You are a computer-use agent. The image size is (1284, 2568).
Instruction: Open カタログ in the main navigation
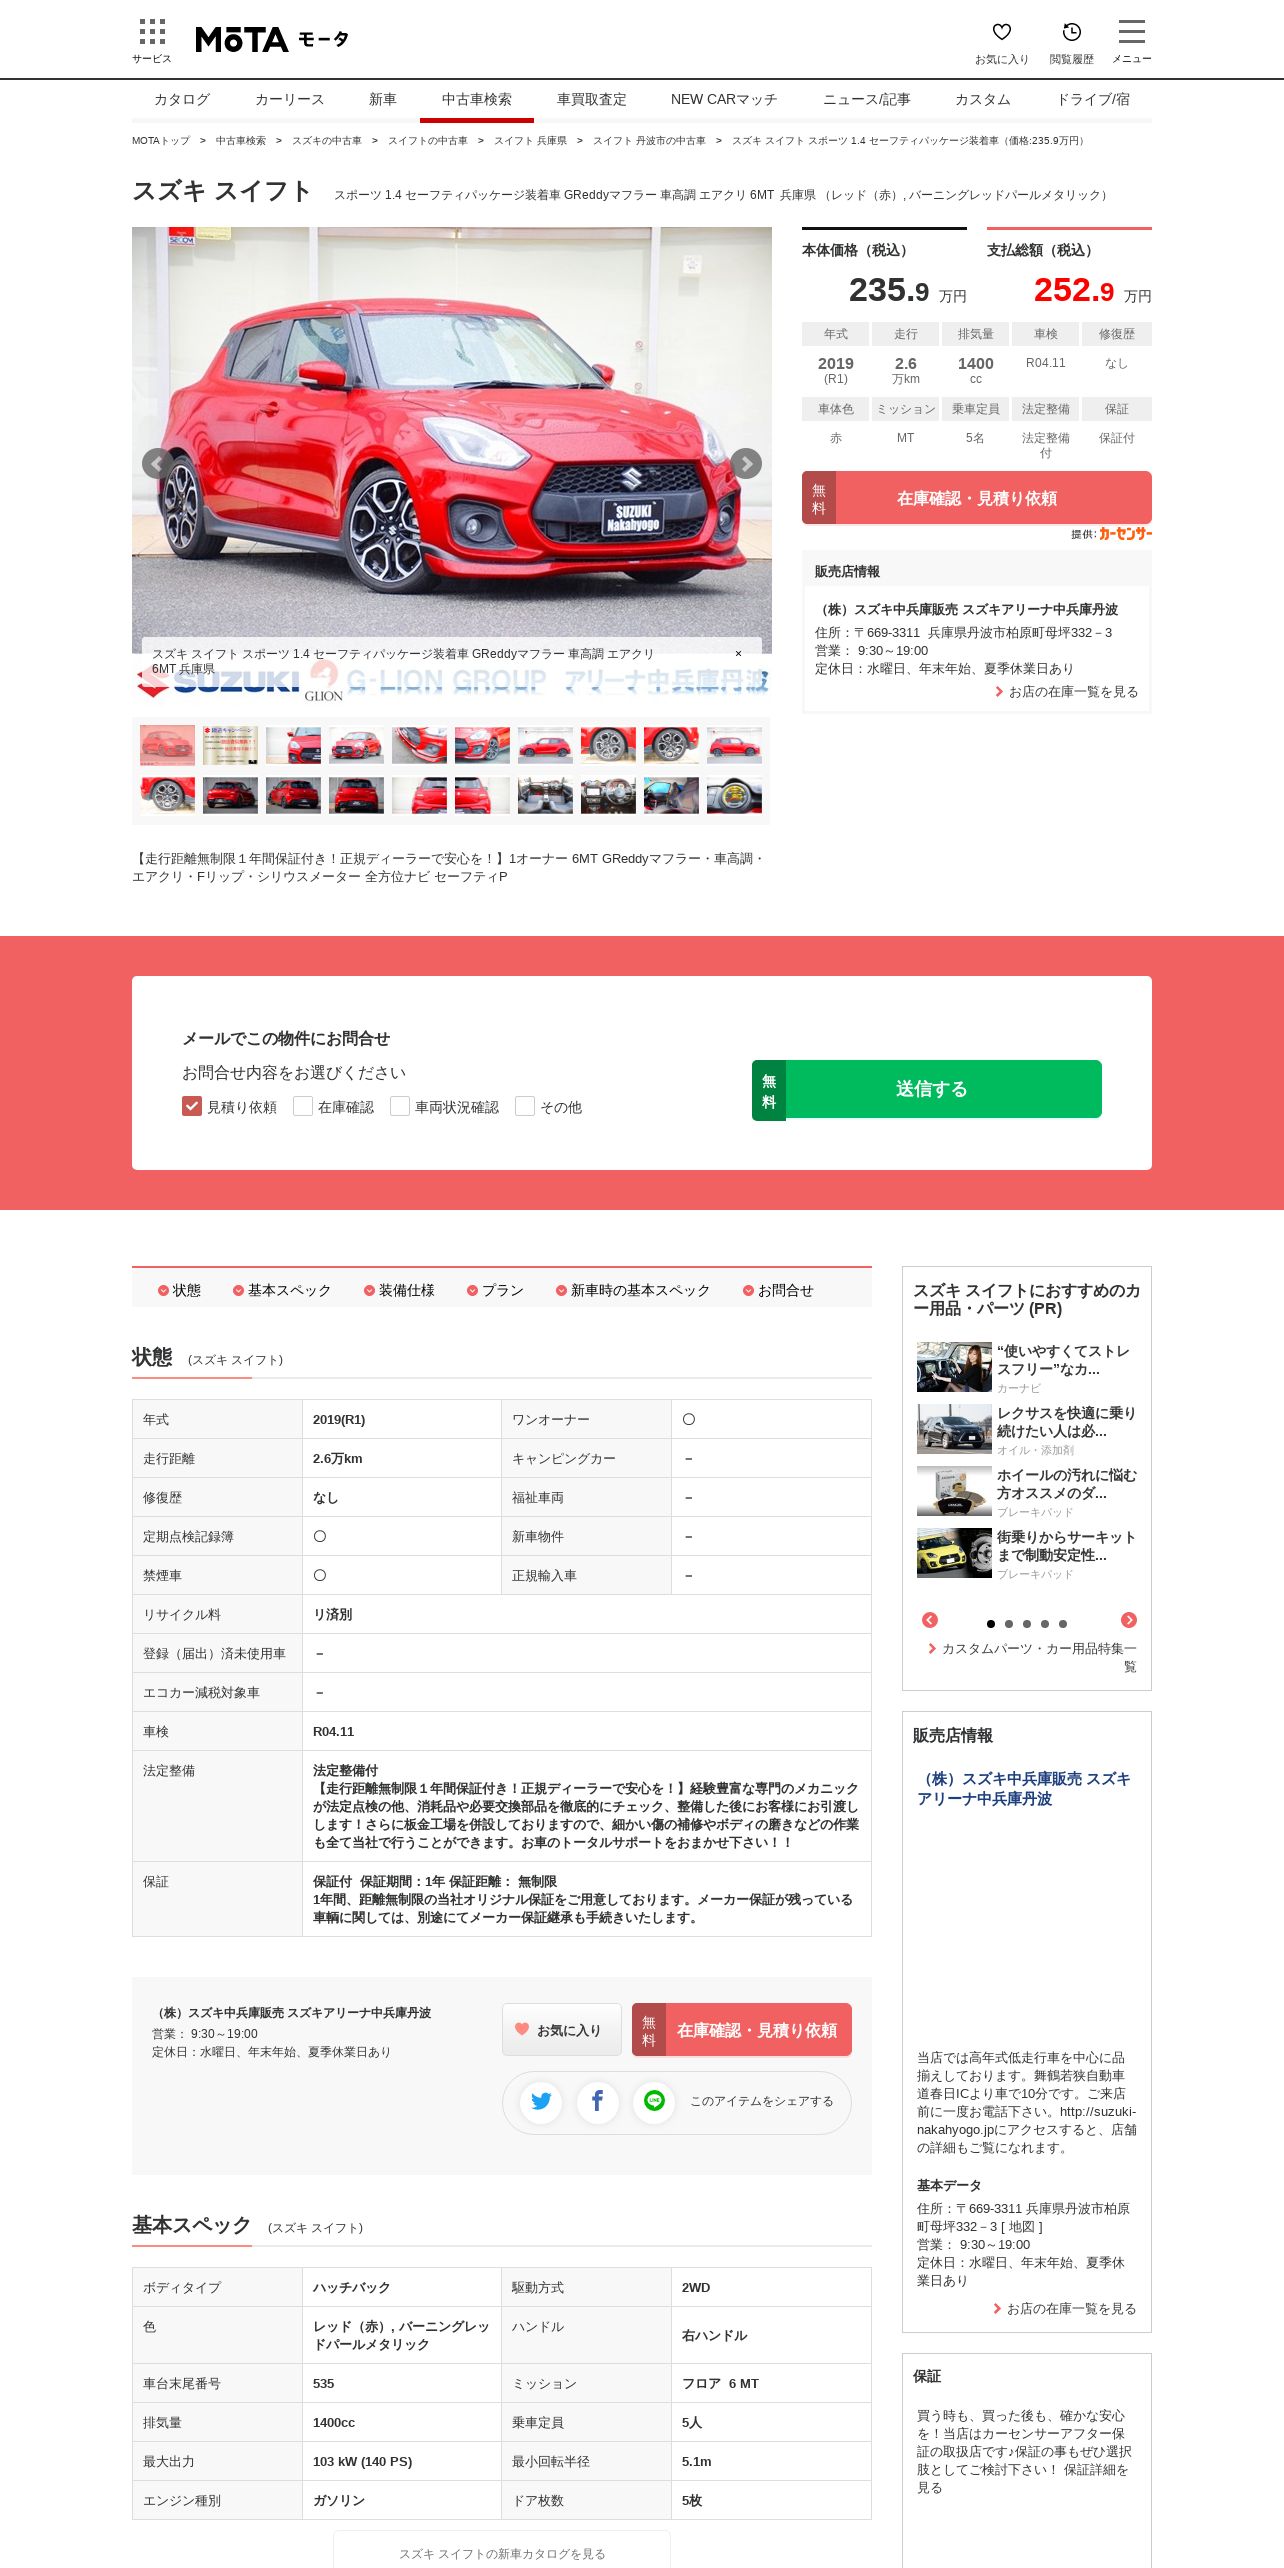182,99
